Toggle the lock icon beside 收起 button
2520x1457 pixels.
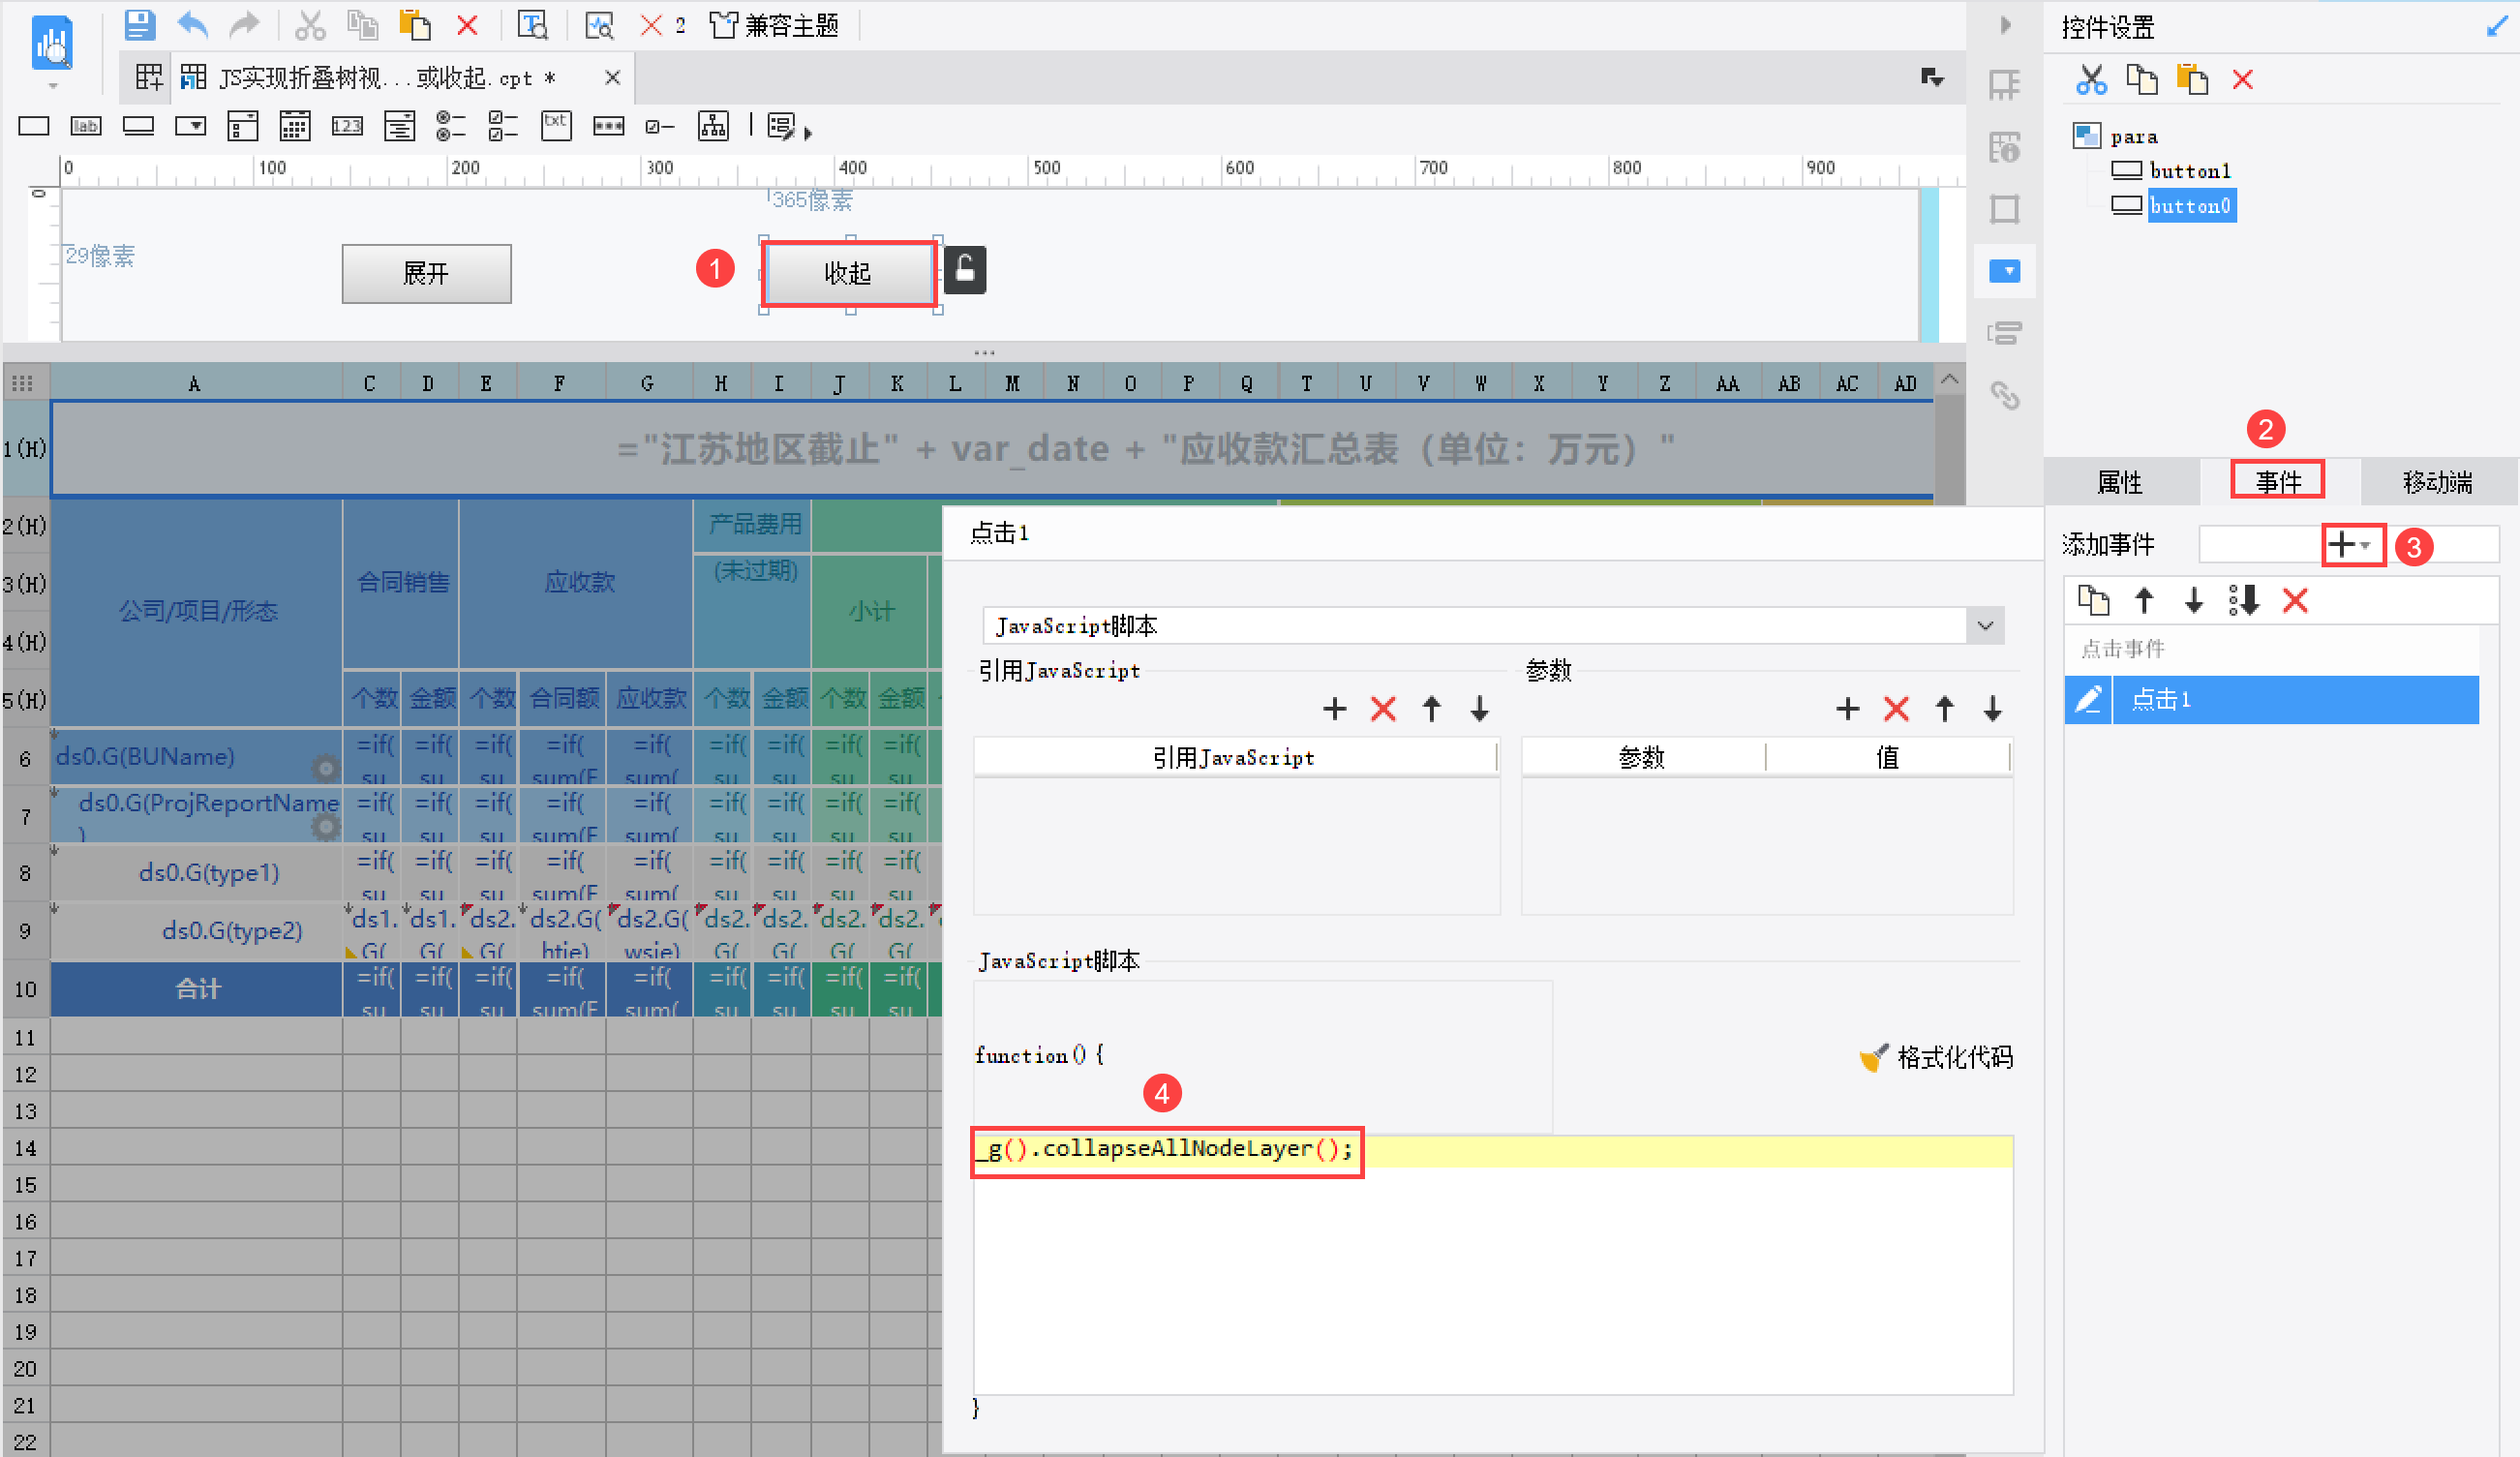(x=965, y=269)
